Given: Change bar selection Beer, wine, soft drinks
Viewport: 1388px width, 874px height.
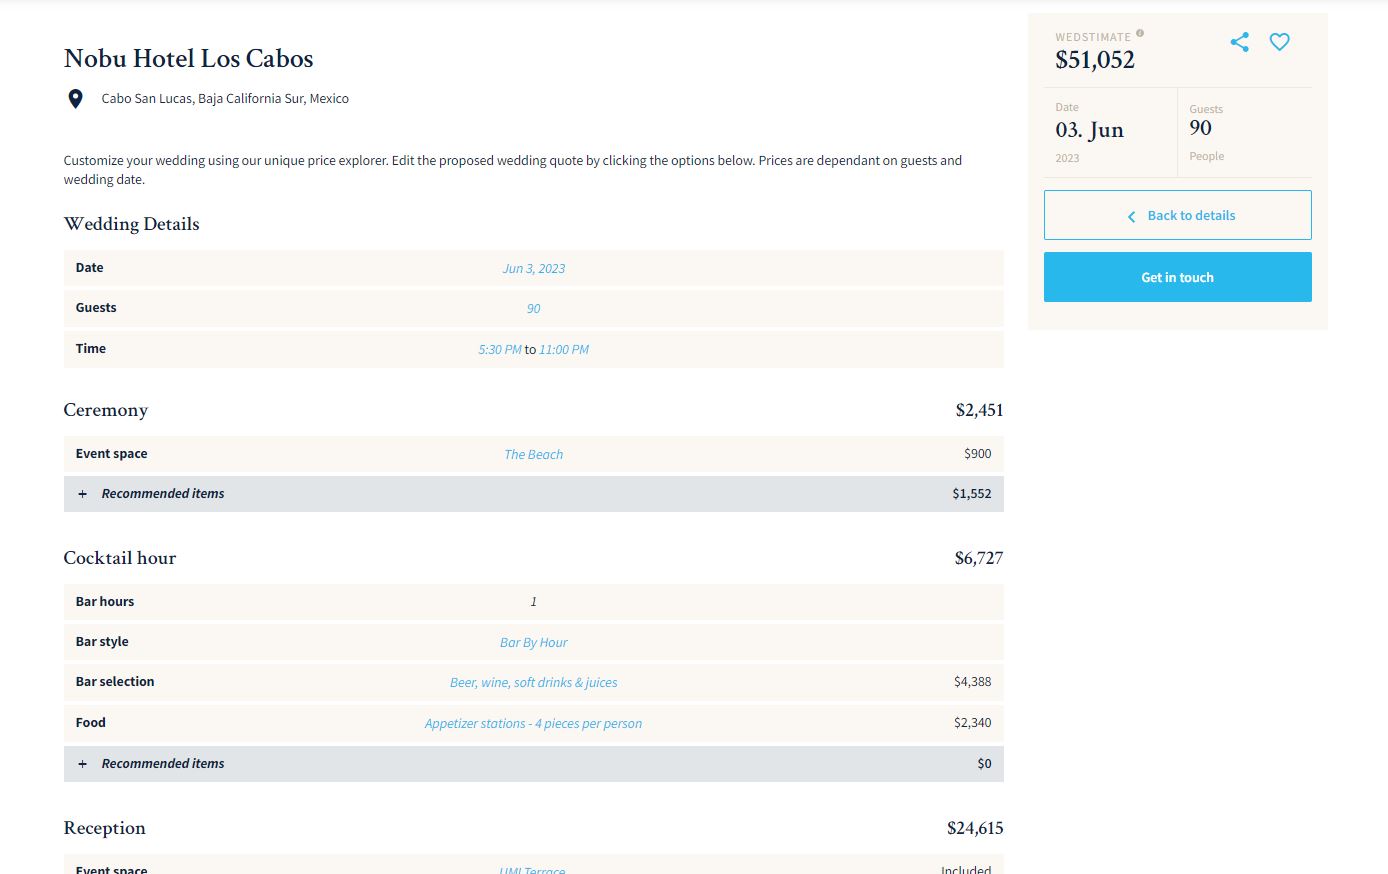Looking at the screenshot, I should [534, 683].
